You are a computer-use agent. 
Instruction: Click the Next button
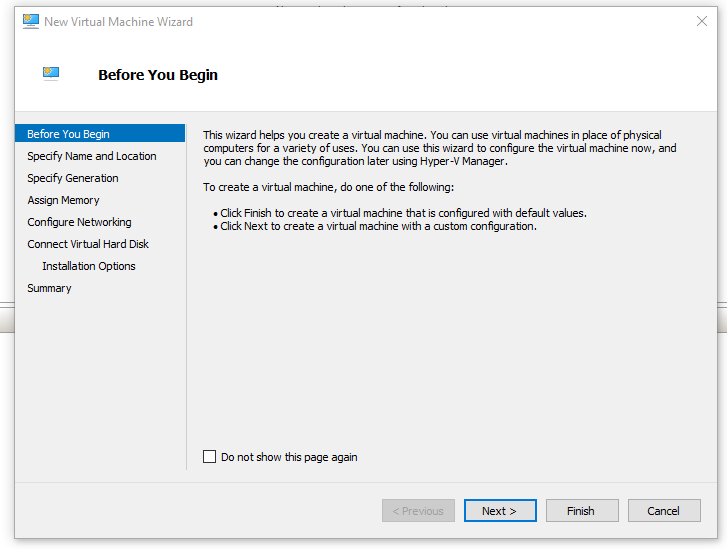(500, 511)
